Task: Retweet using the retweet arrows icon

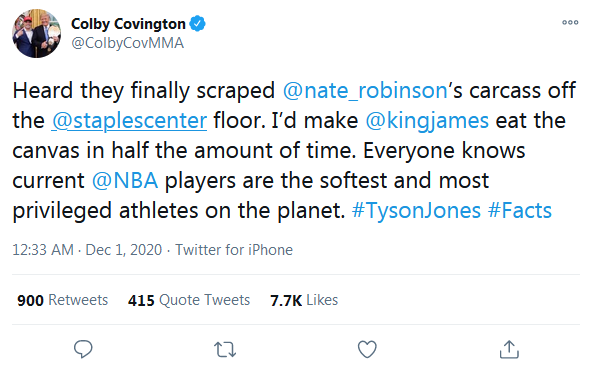Action: tap(225, 349)
